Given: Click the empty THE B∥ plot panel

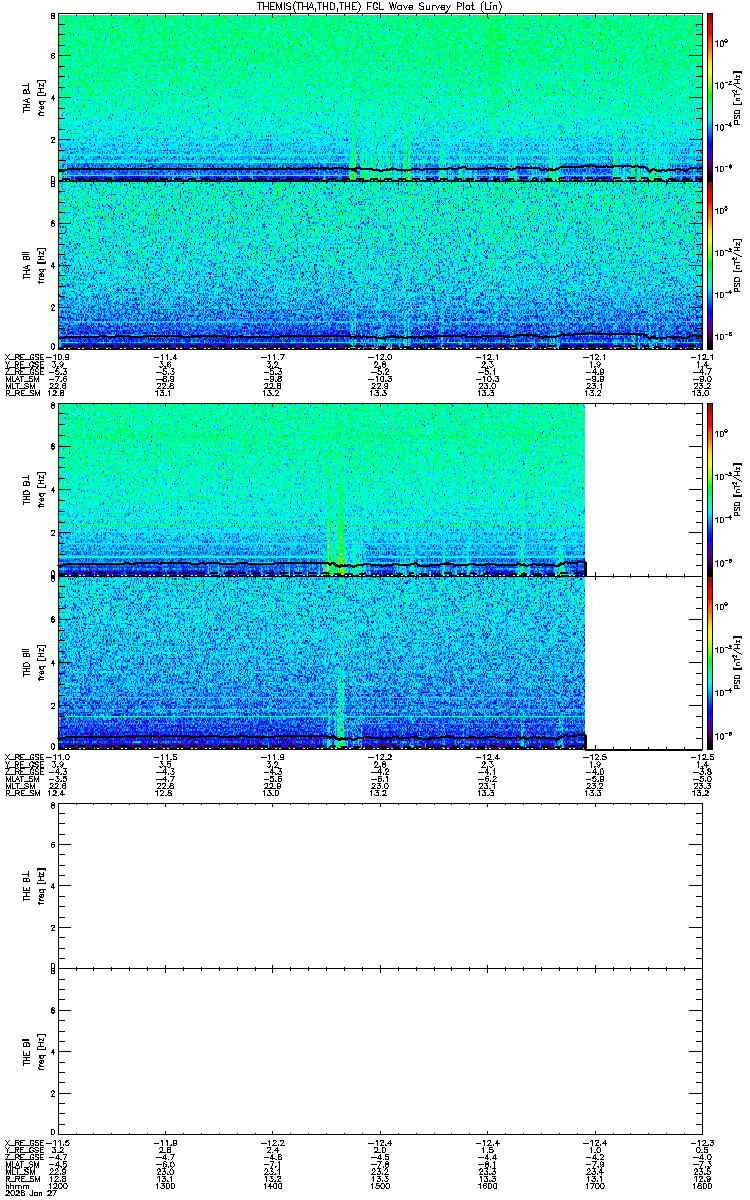Looking at the screenshot, I should pyautogui.click(x=381, y=1049).
